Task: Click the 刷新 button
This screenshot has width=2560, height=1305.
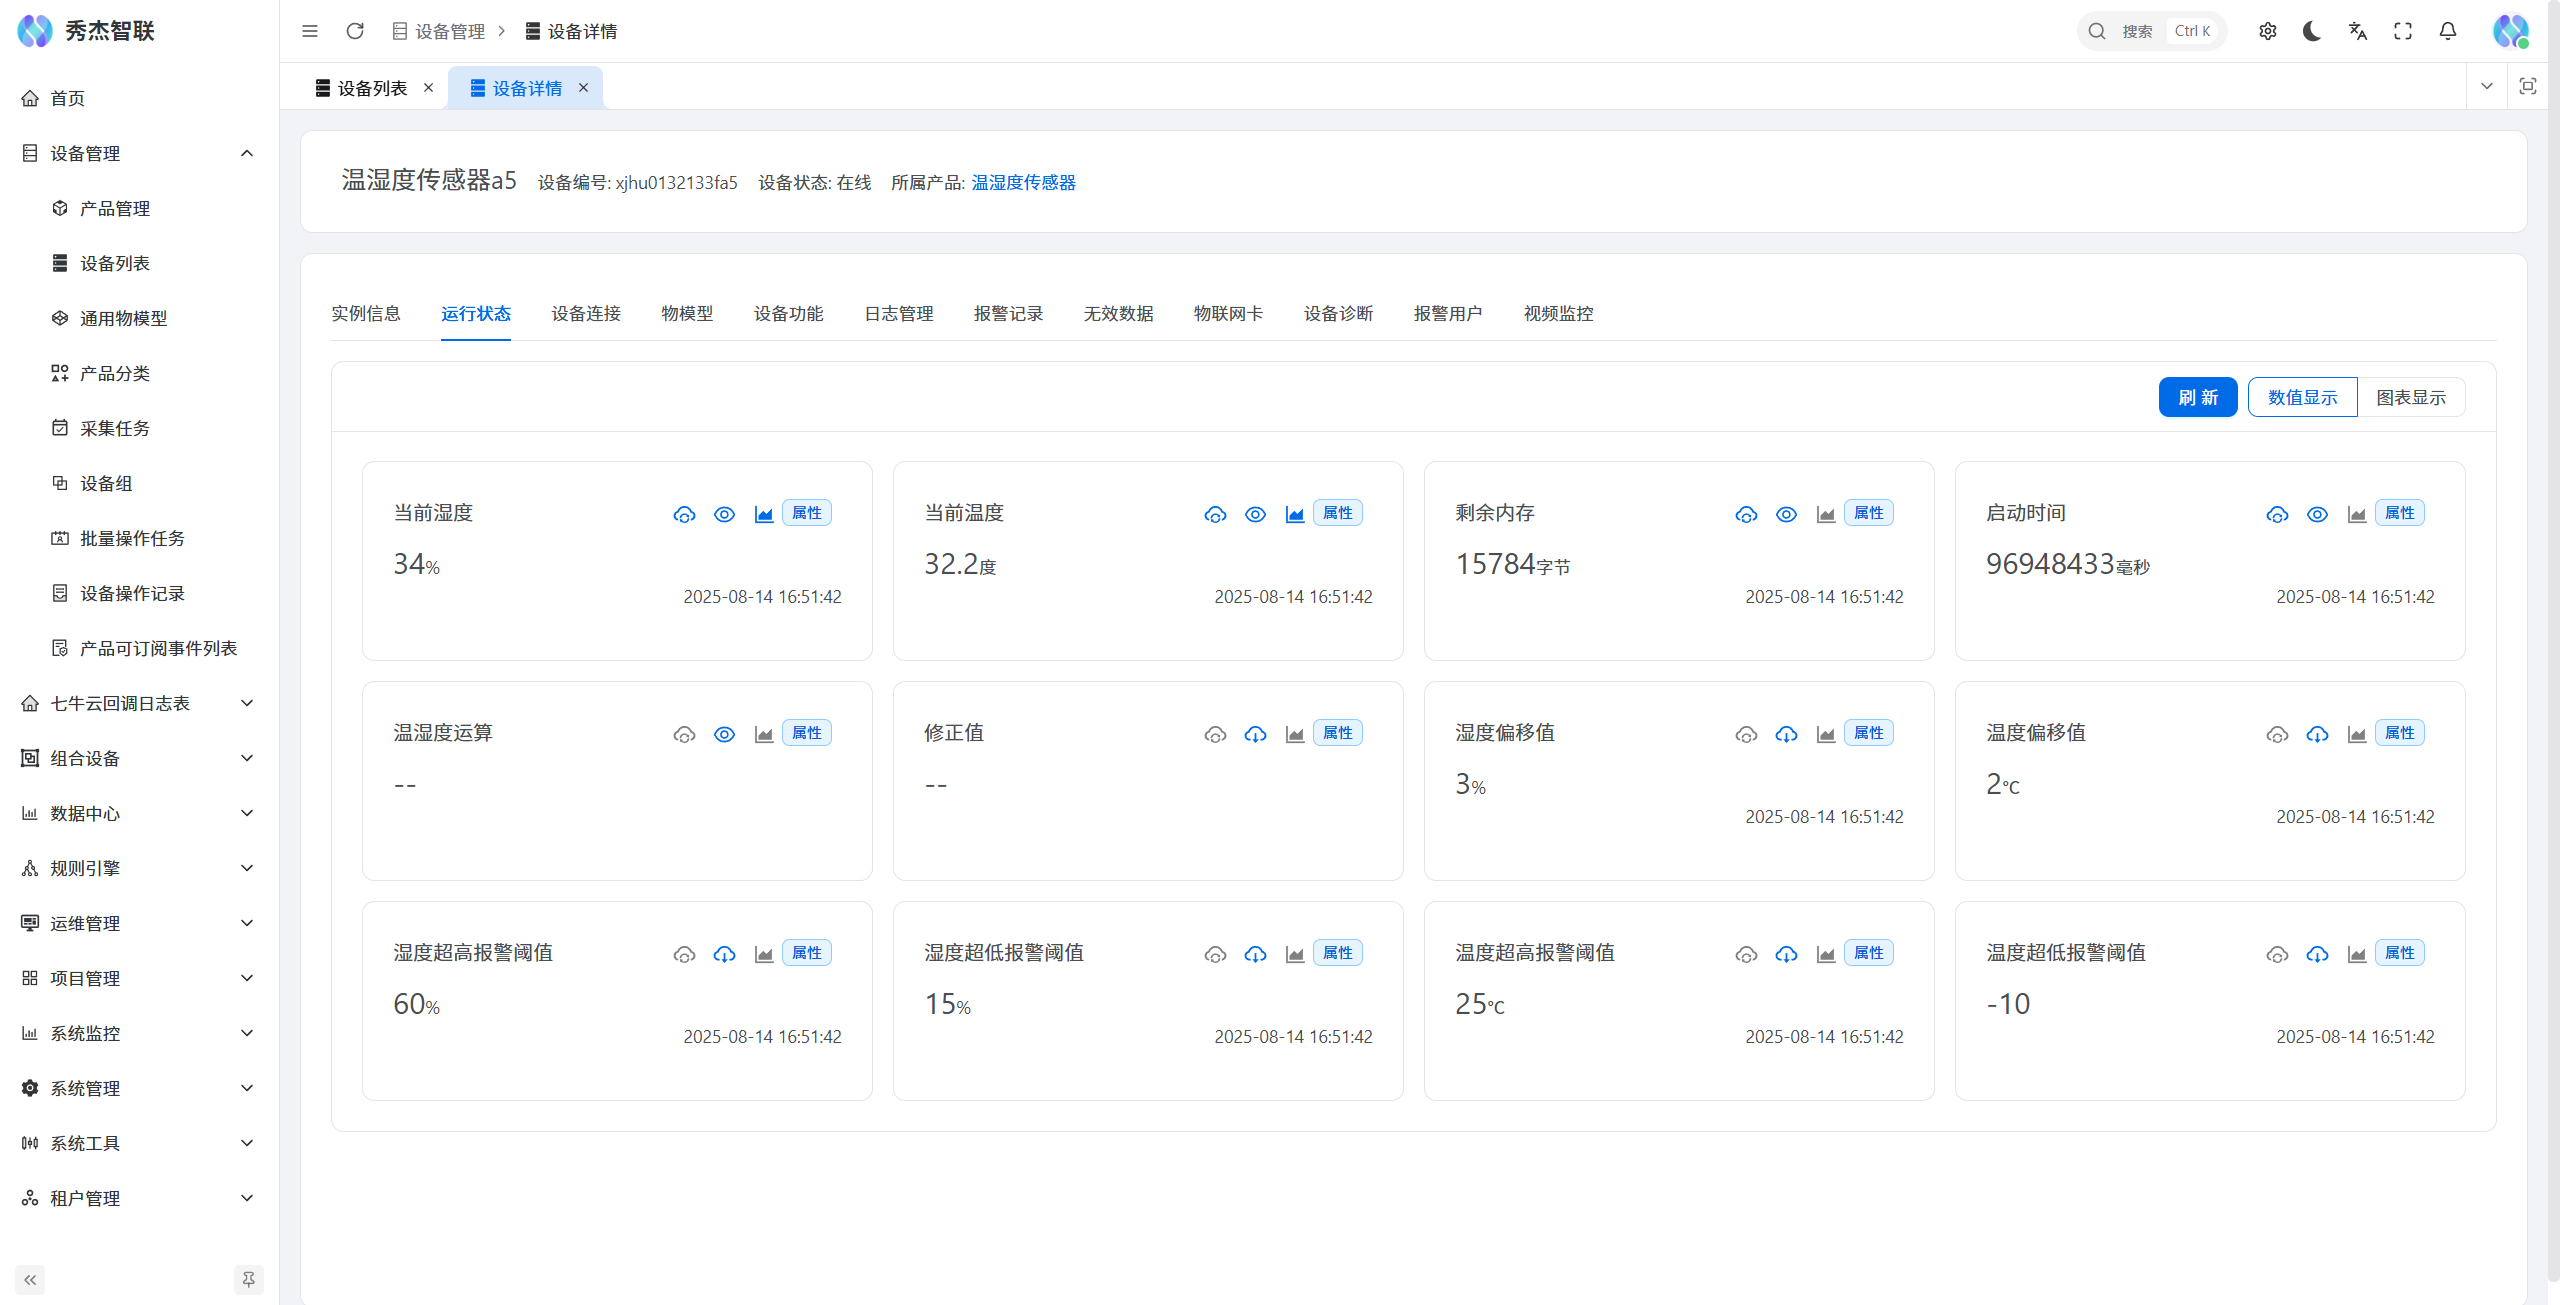Action: point(2197,397)
